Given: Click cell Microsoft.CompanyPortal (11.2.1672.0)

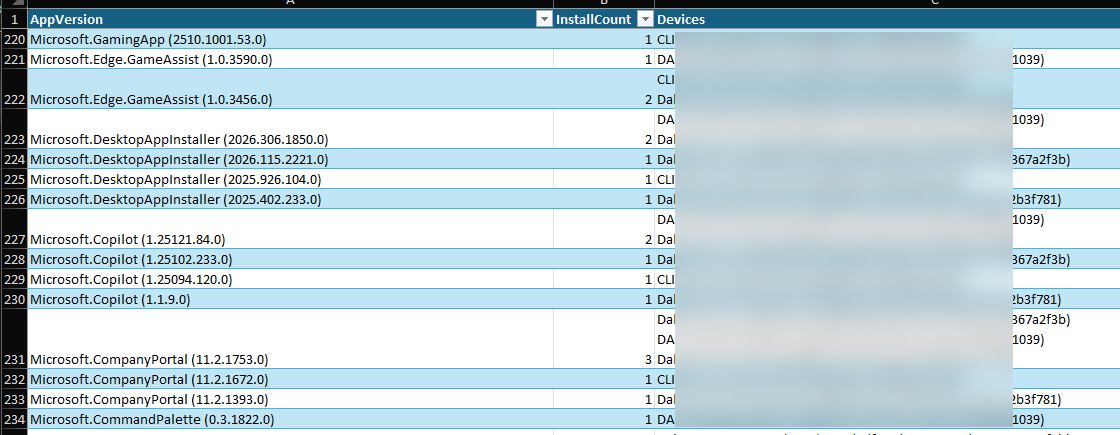Looking at the screenshot, I should coord(291,379).
